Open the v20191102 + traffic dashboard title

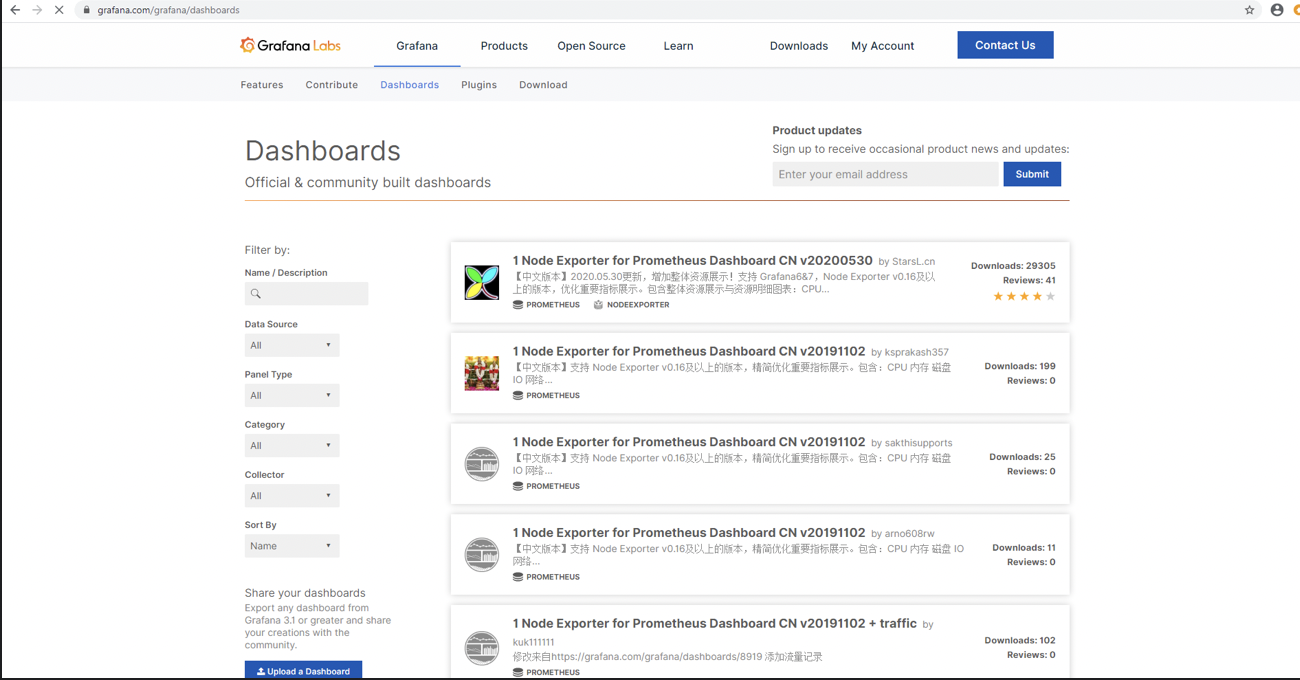(715, 624)
